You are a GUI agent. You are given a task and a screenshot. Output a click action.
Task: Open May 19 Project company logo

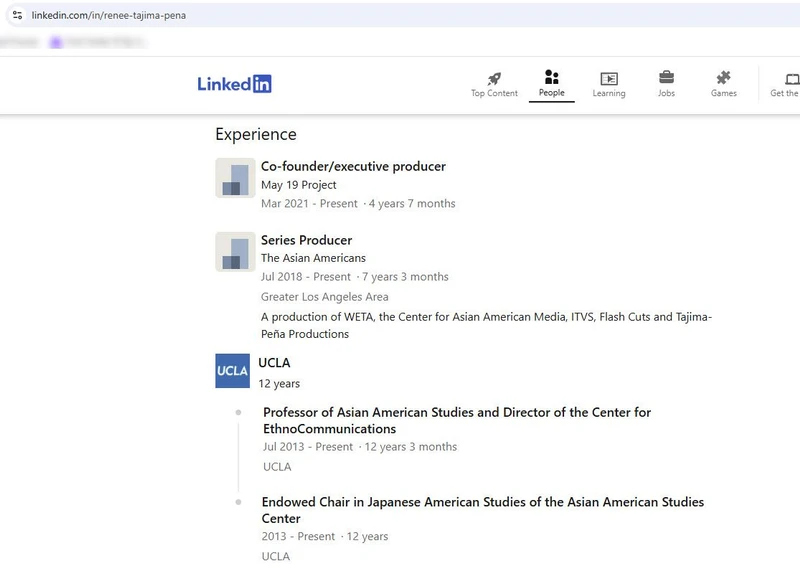pyautogui.click(x=235, y=178)
